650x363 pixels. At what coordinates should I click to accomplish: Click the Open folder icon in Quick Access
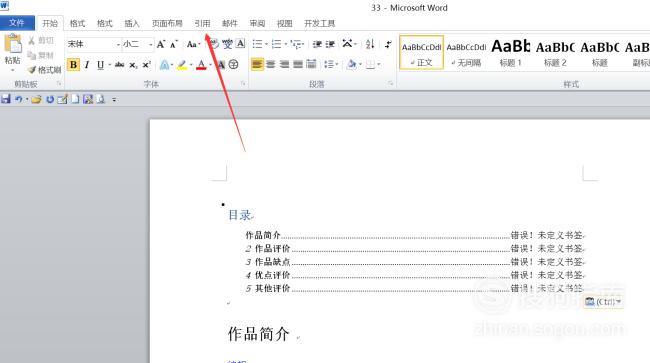tap(36, 99)
